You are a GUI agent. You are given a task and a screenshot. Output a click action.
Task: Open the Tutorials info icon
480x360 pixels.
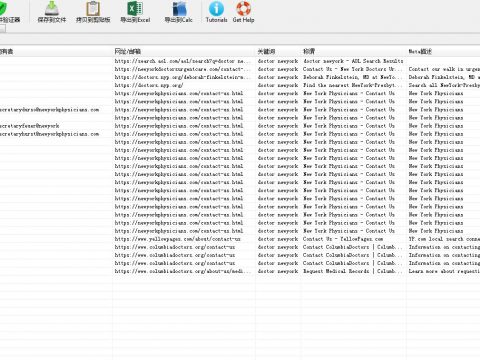[216, 12]
